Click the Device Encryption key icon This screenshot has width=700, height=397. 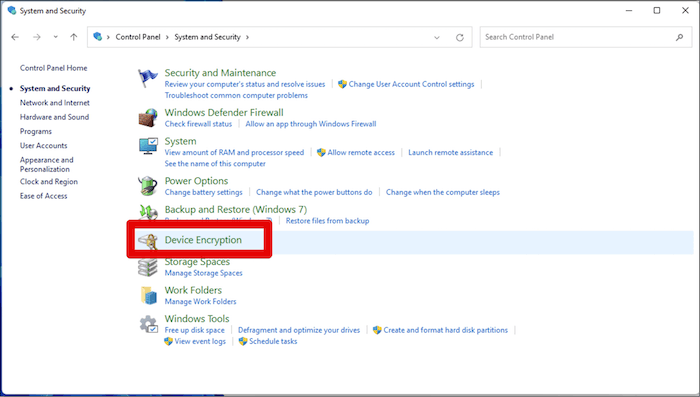(148, 242)
